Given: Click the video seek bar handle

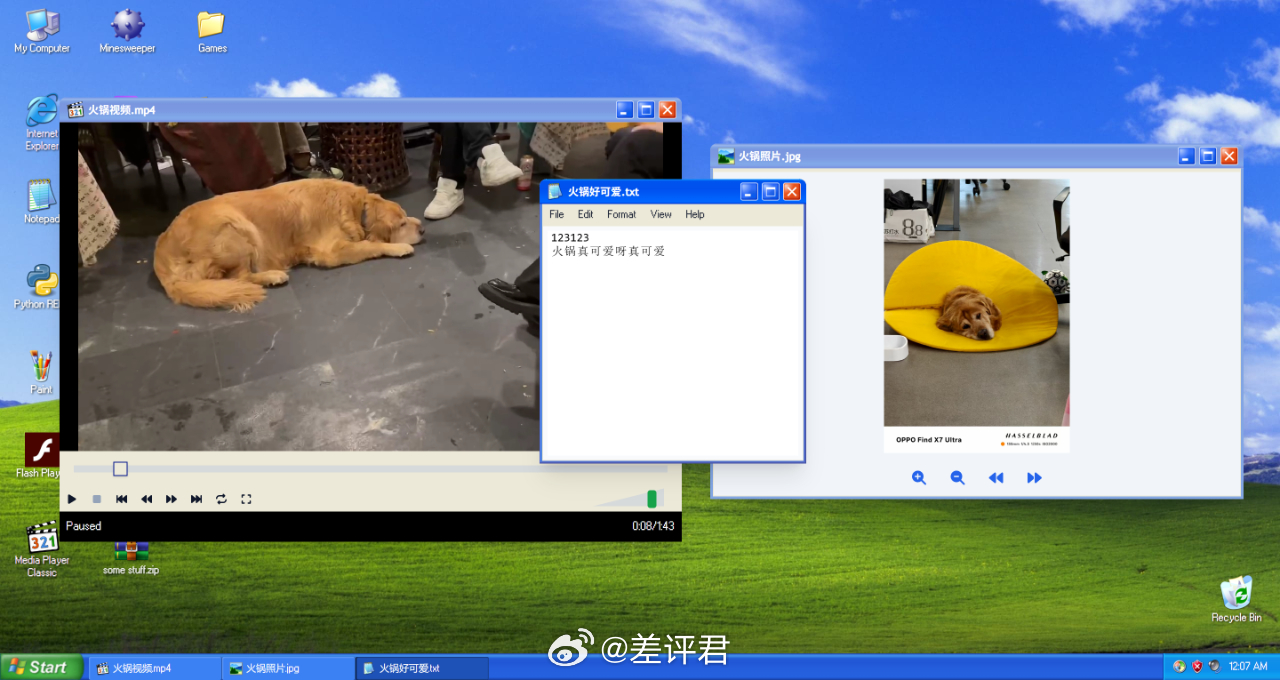Looking at the screenshot, I should coord(120,469).
